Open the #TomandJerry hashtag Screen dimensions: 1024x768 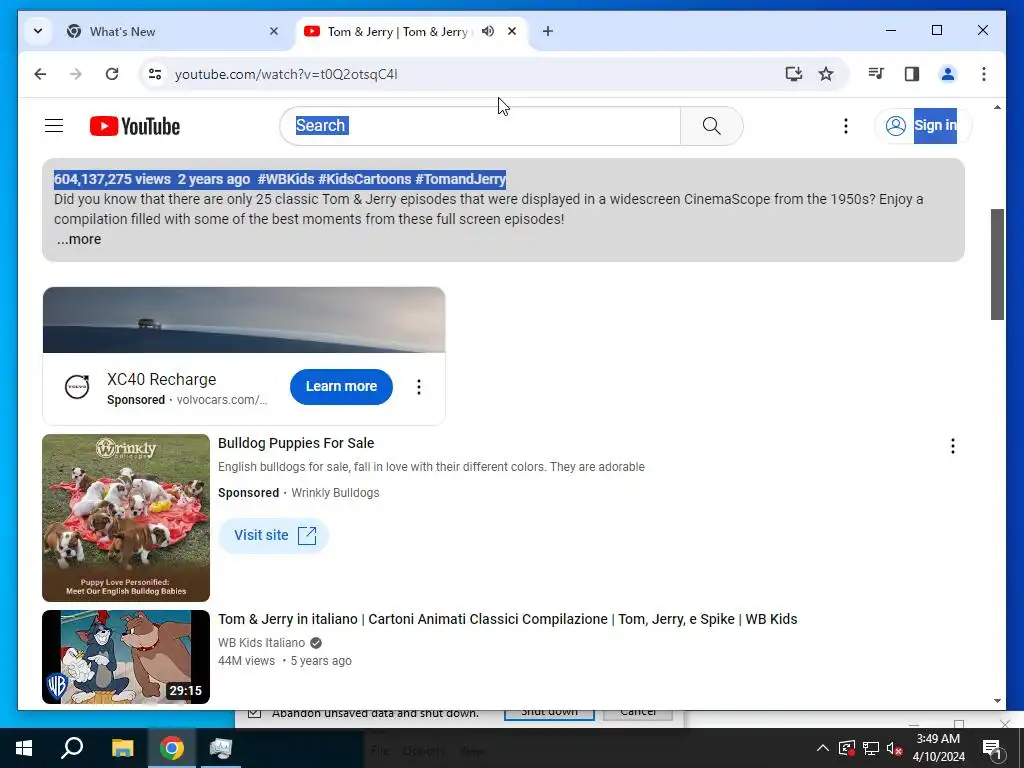[x=460, y=179]
